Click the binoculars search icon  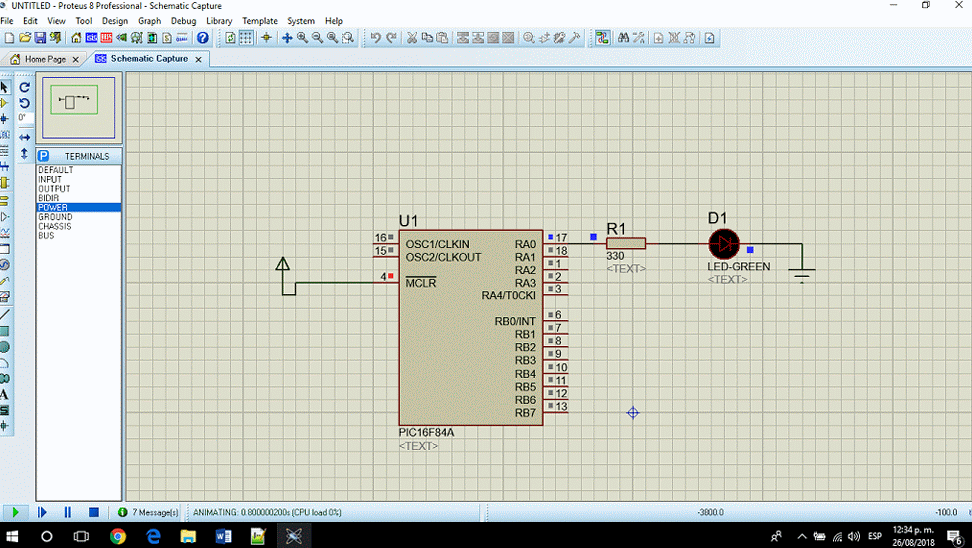click(x=624, y=38)
